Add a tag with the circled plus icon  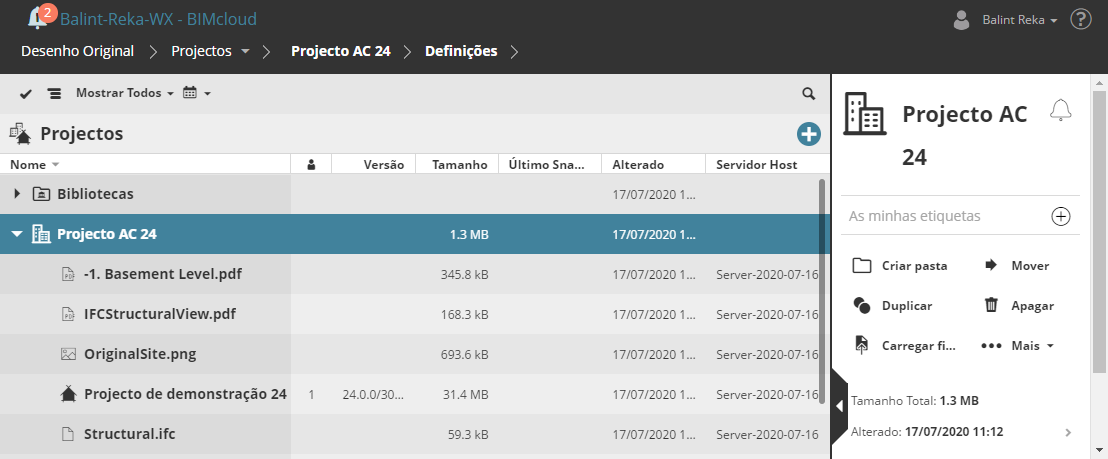point(1061,216)
